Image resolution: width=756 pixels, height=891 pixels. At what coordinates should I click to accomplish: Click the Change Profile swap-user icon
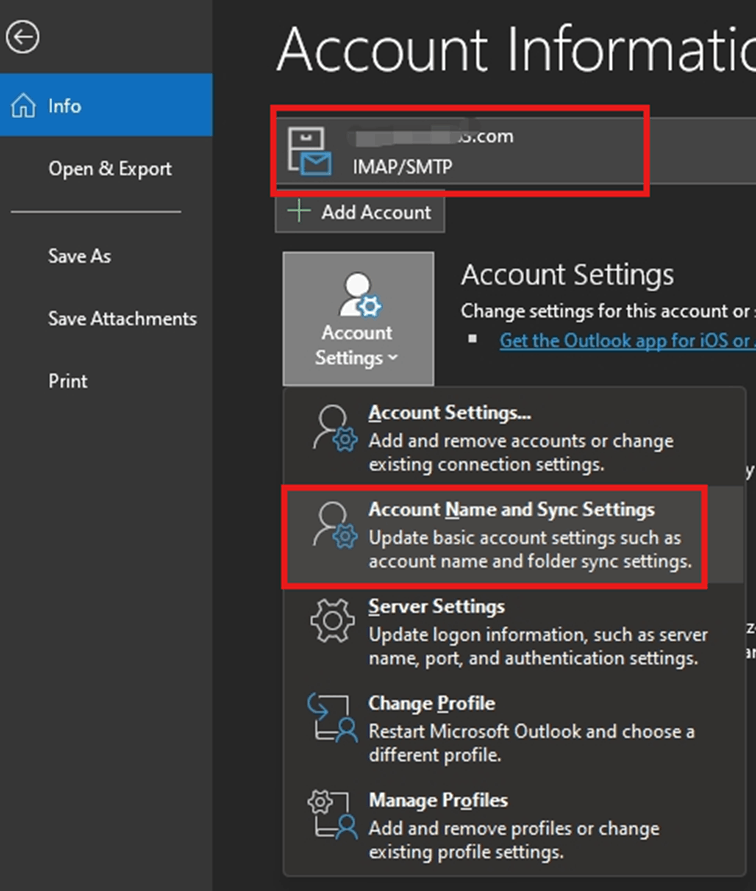pyautogui.click(x=333, y=718)
